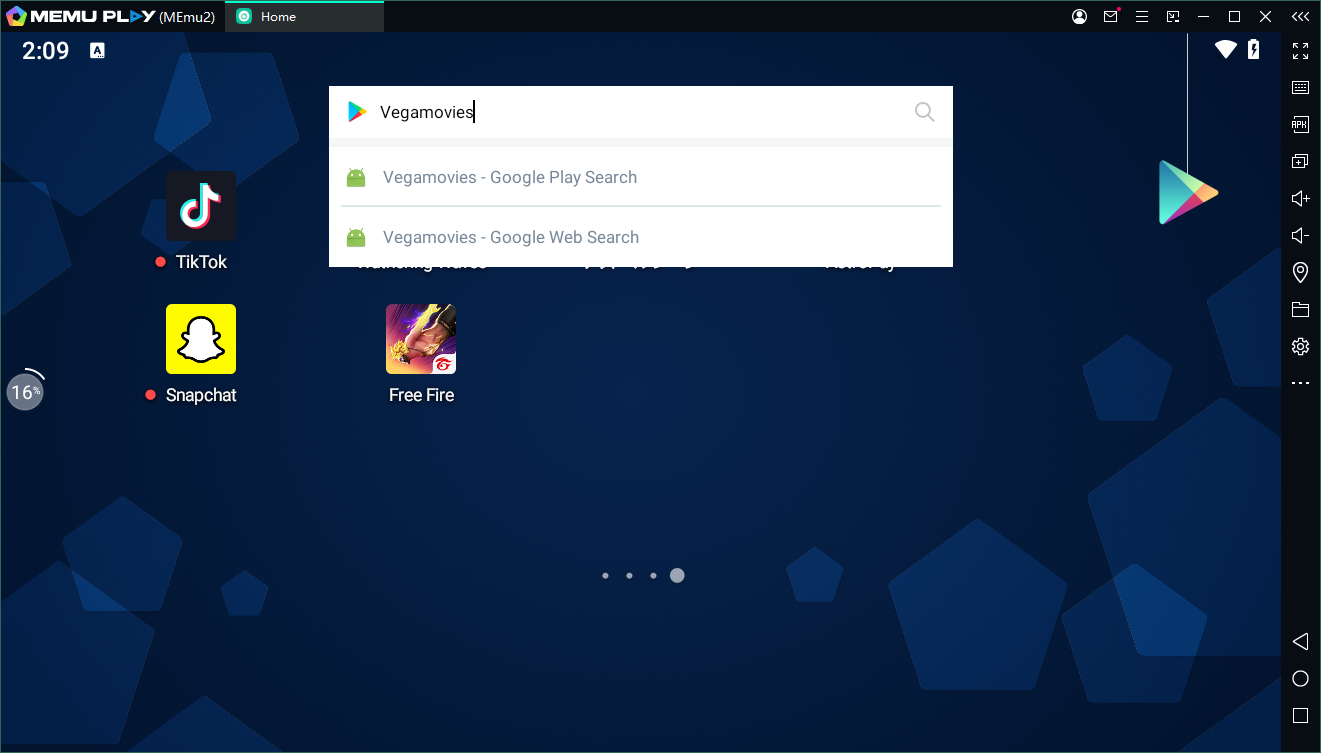Screen dimensions: 1321x753
Task: Expand more tools via three-dots icon
Action: point(1300,383)
